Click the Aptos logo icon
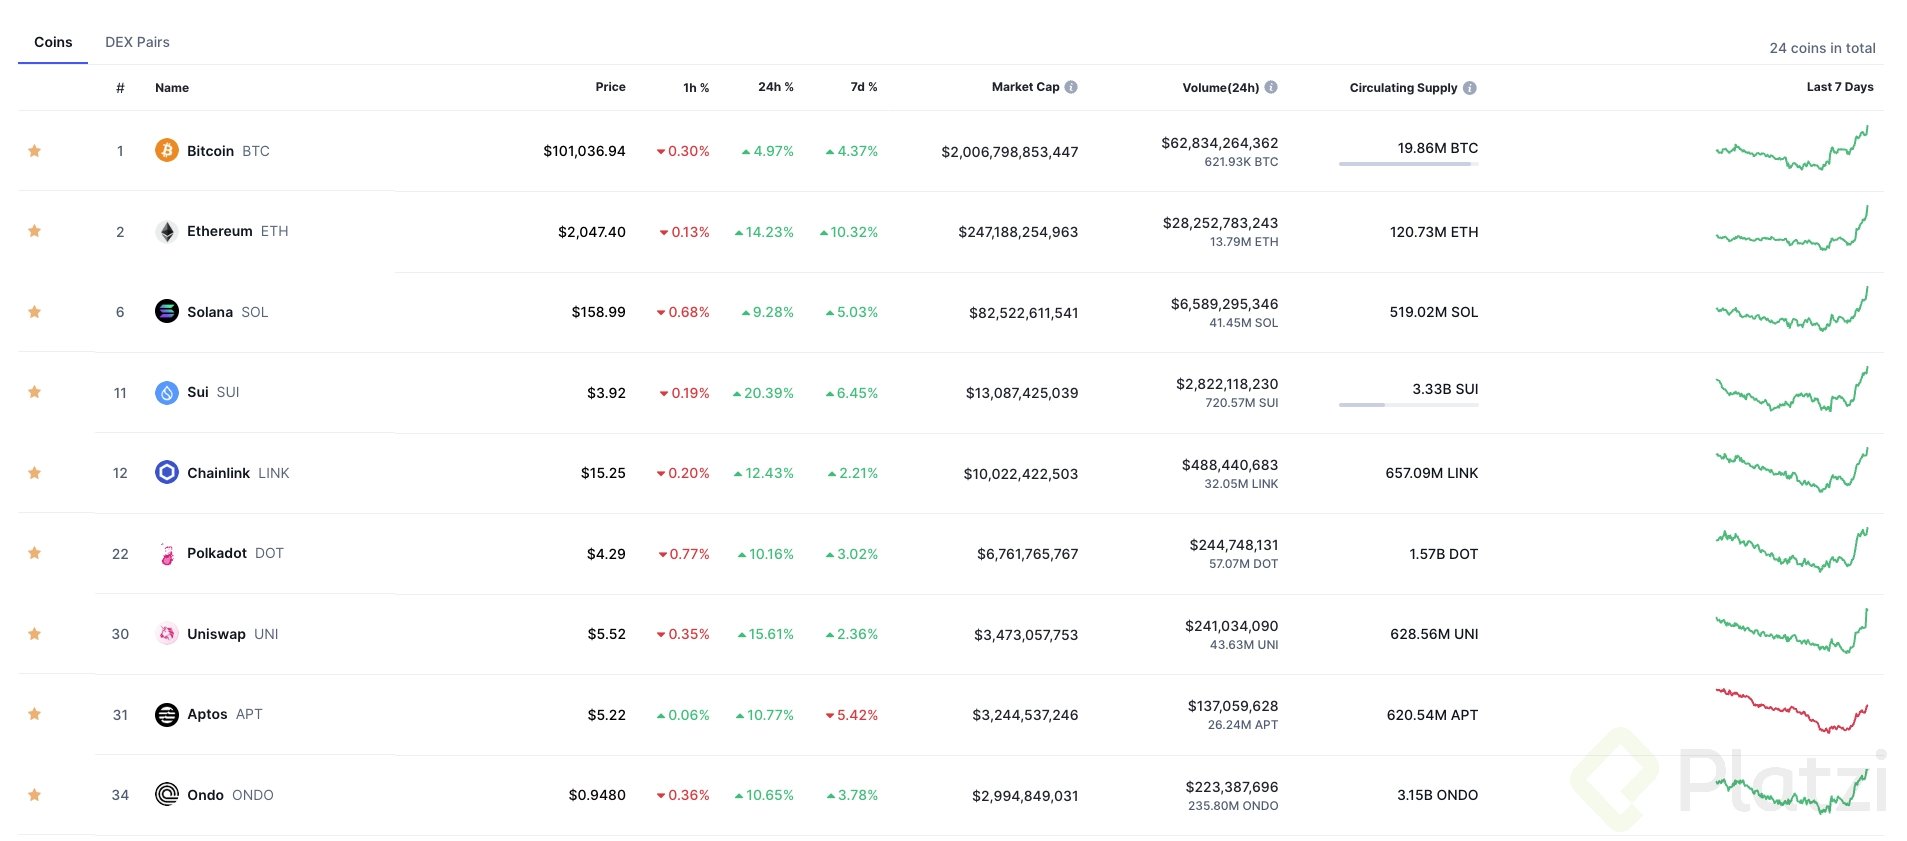The width and height of the screenshot is (1907, 841). point(167,715)
